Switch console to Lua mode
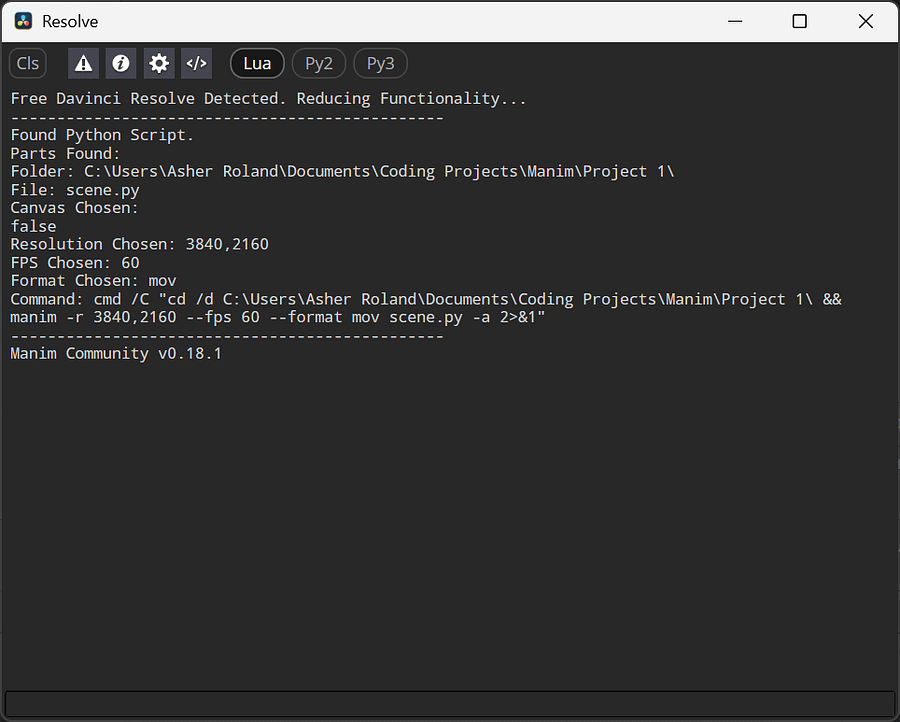The height and width of the screenshot is (722, 900). 257,63
